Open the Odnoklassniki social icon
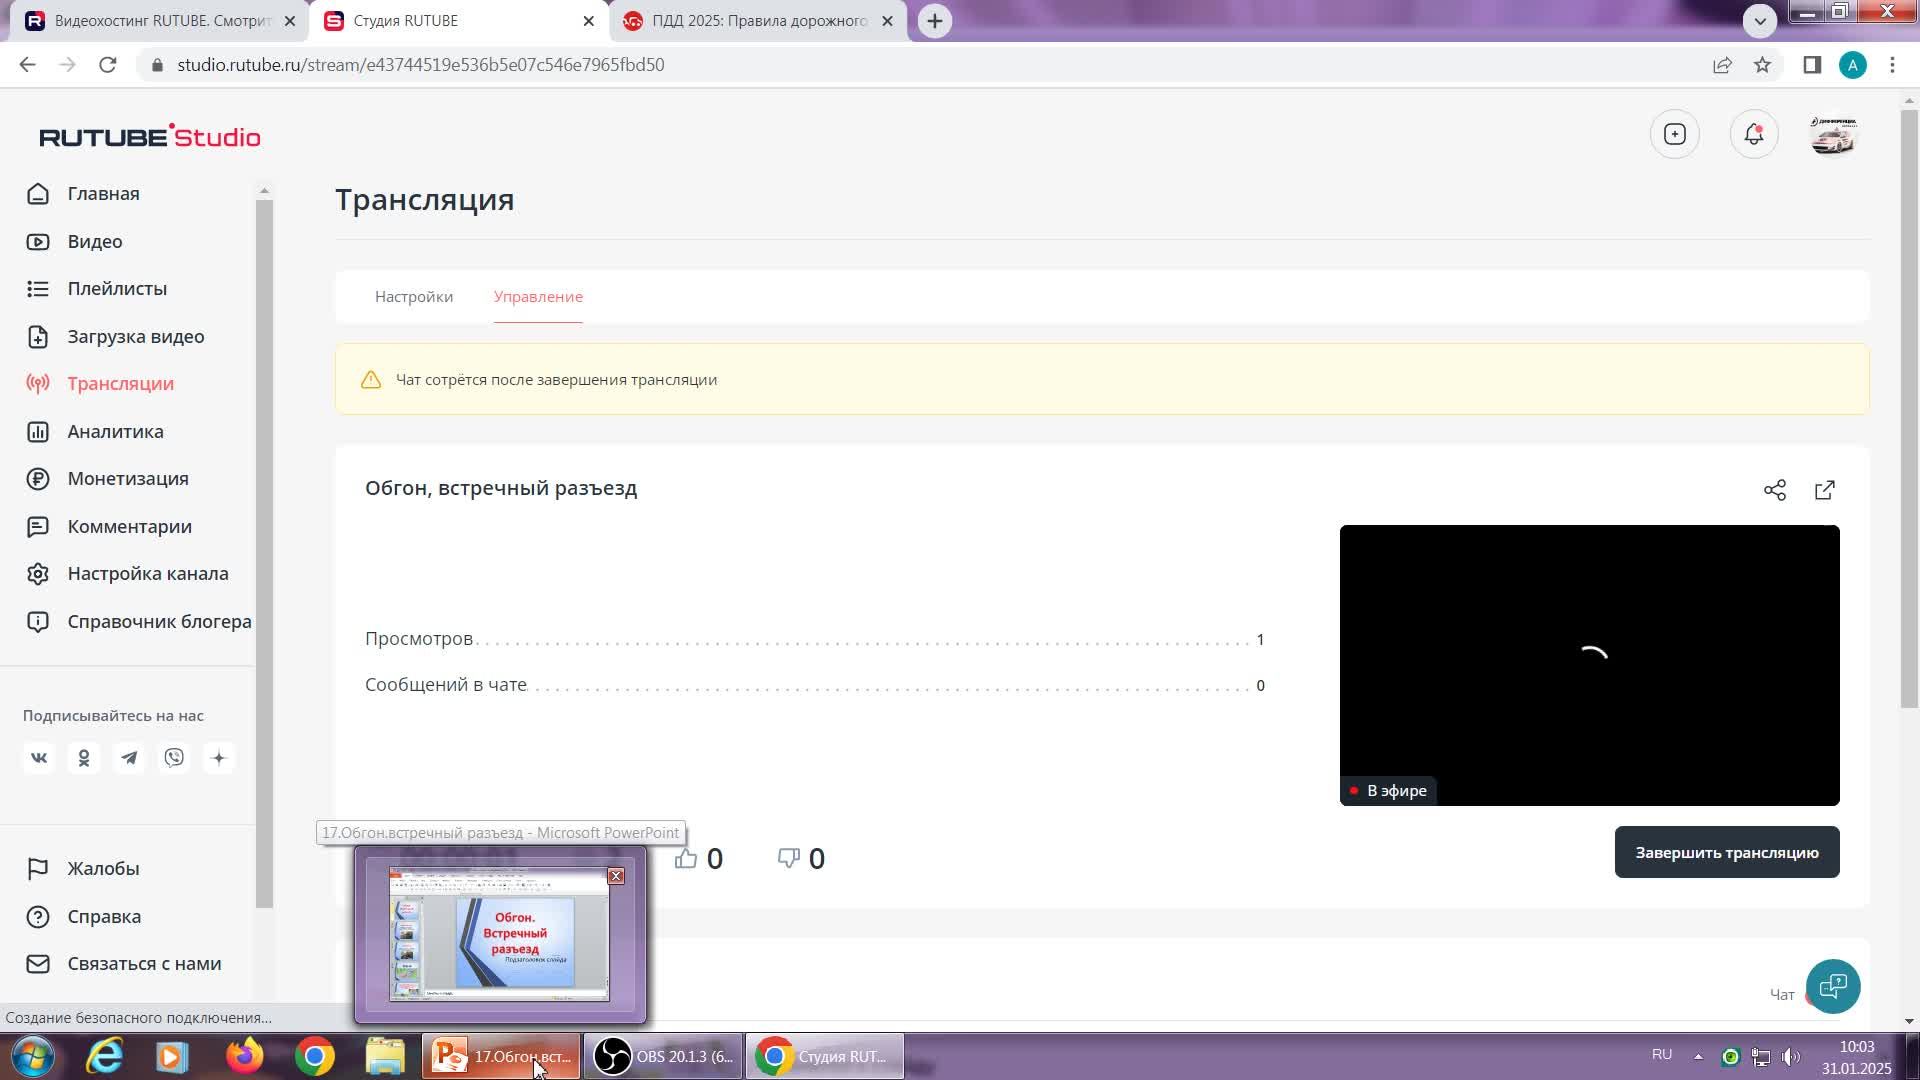This screenshot has height=1080, width=1920. coord(84,758)
